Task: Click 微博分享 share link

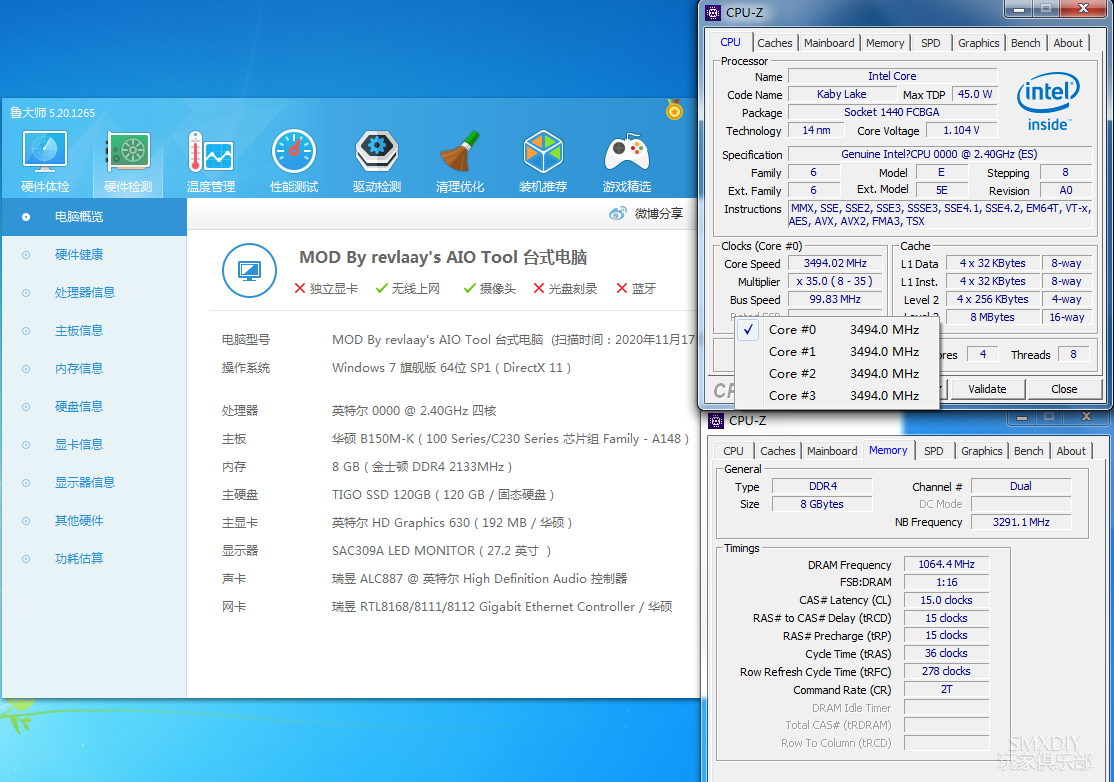Action: (659, 213)
